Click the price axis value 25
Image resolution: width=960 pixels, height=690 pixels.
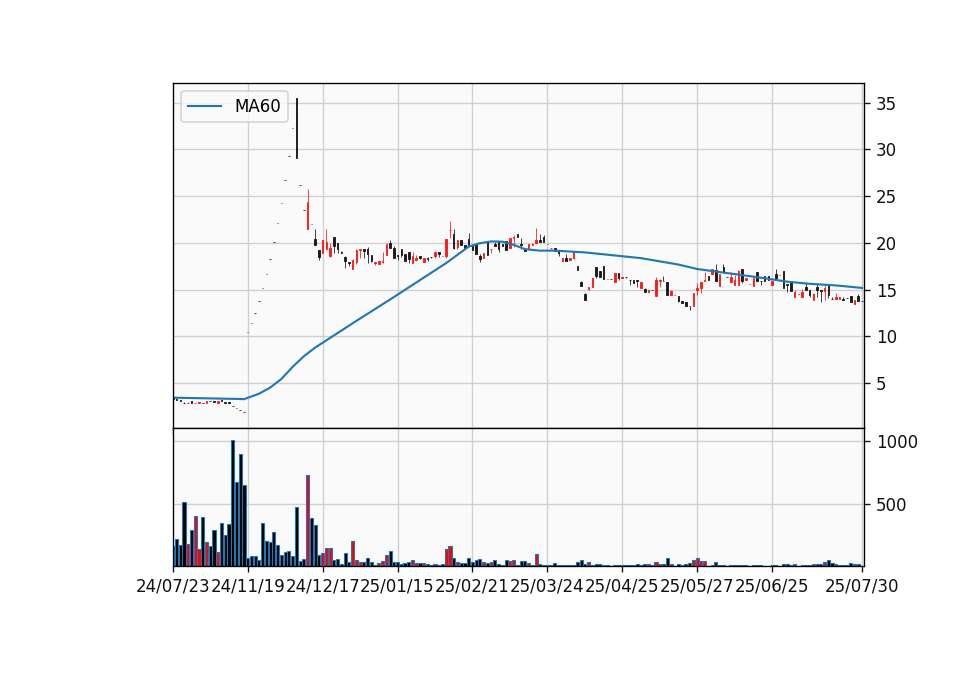pyautogui.click(x=886, y=197)
